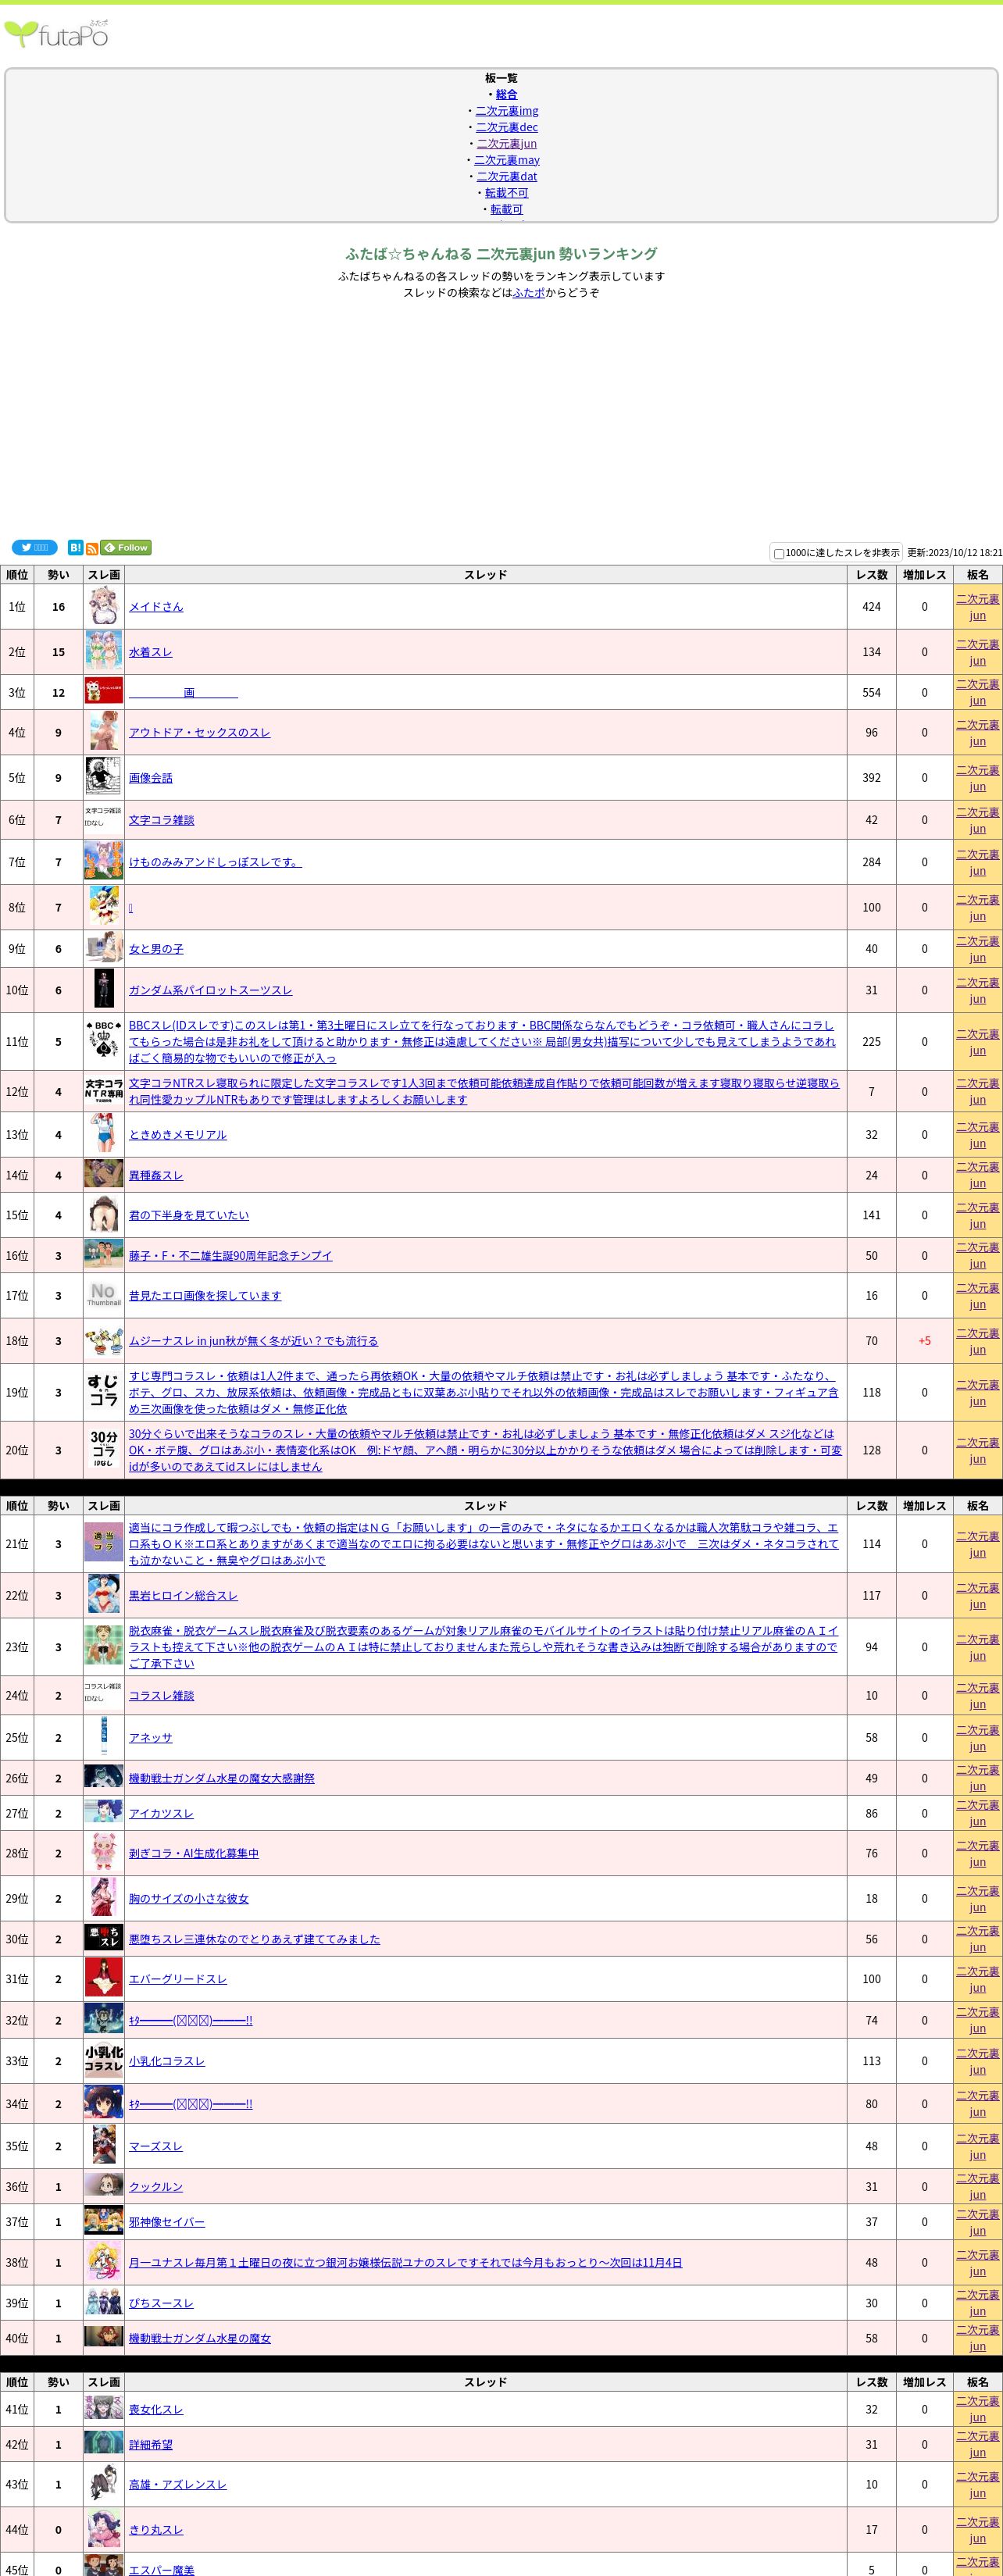Click the Twitter tweet button
The image size is (1003, 2576).
pyautogui.click(x=34, y=547)
